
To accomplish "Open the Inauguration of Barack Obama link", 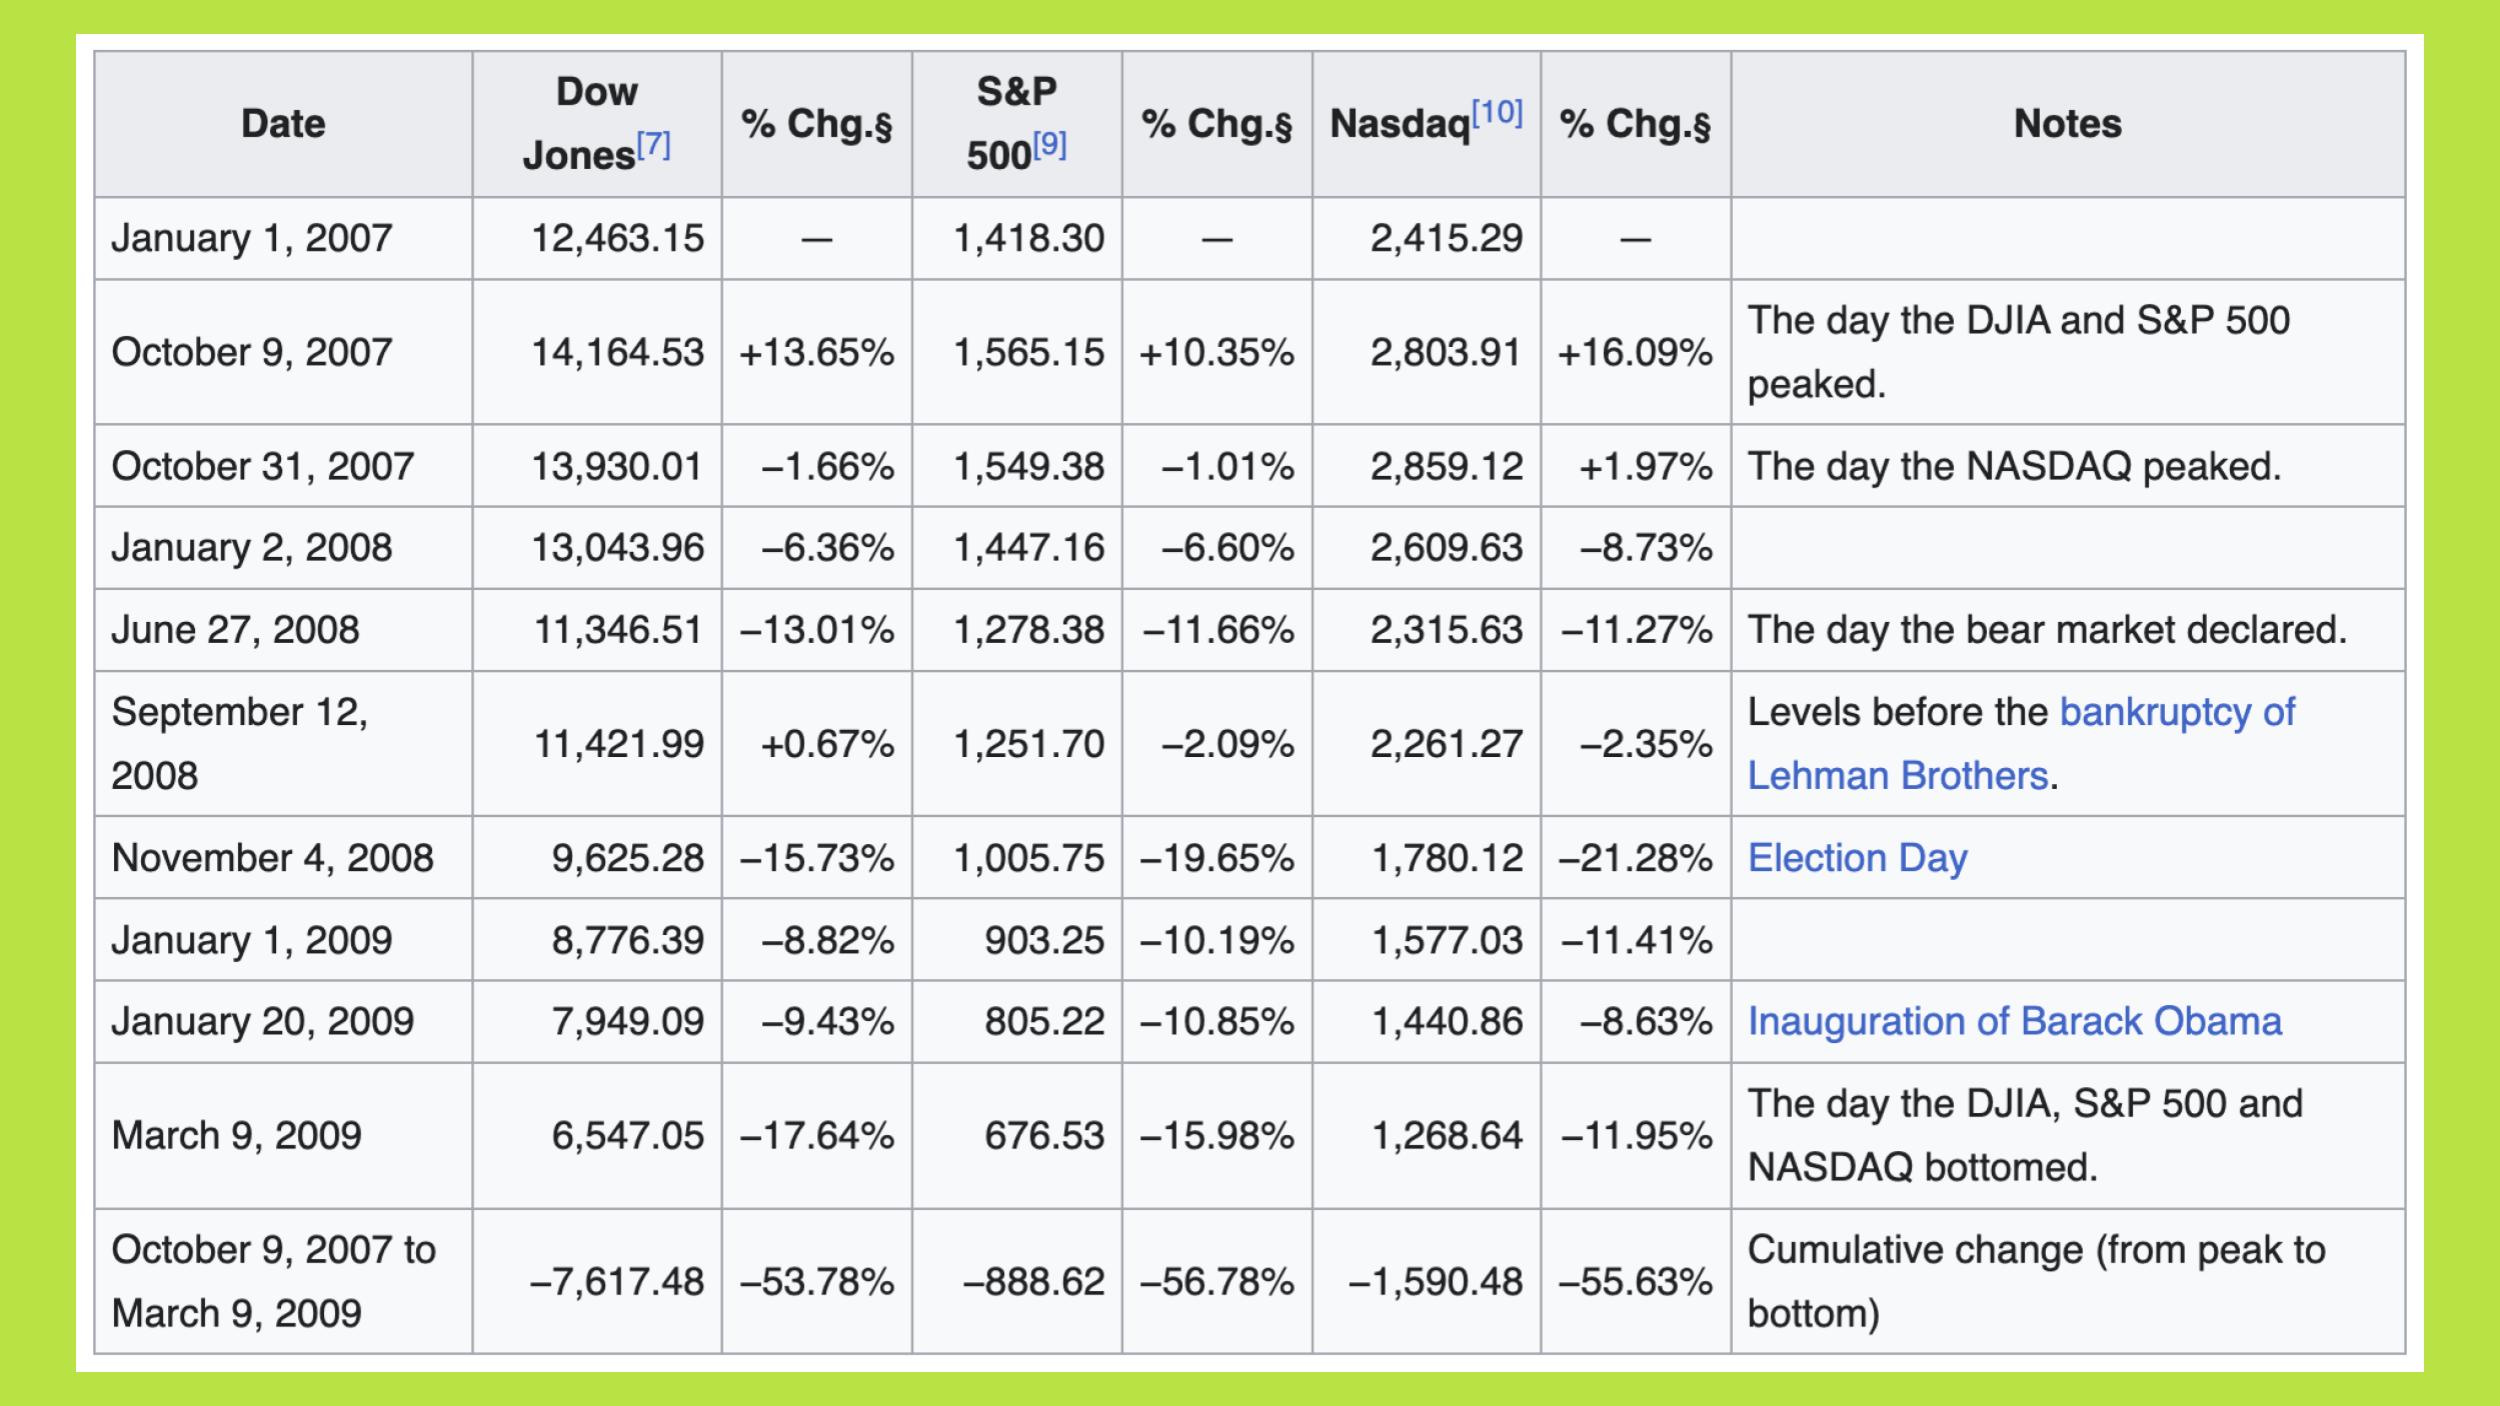I will (x=2014, y=1021).
